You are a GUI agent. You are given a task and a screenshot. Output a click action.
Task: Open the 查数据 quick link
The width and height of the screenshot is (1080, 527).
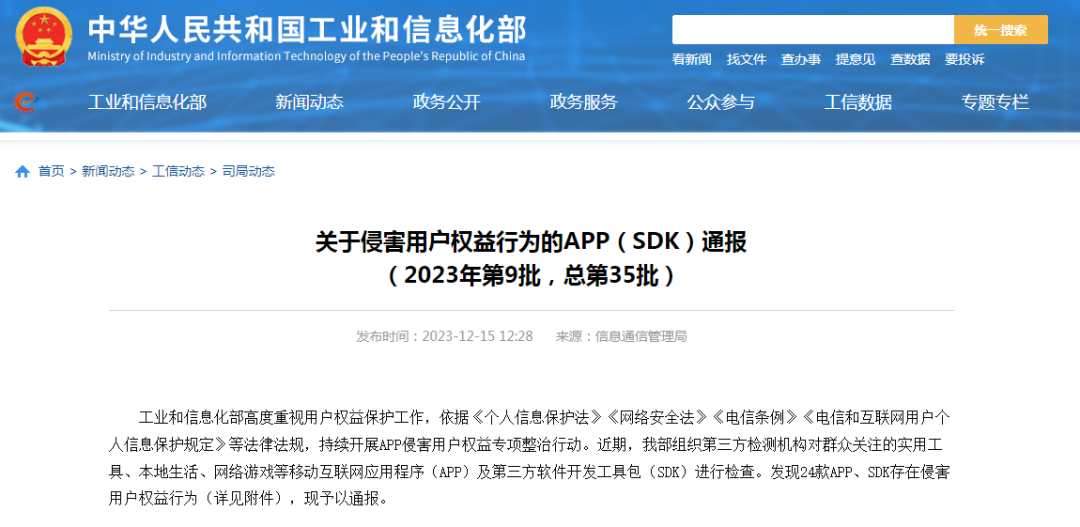tap(910, 60)
